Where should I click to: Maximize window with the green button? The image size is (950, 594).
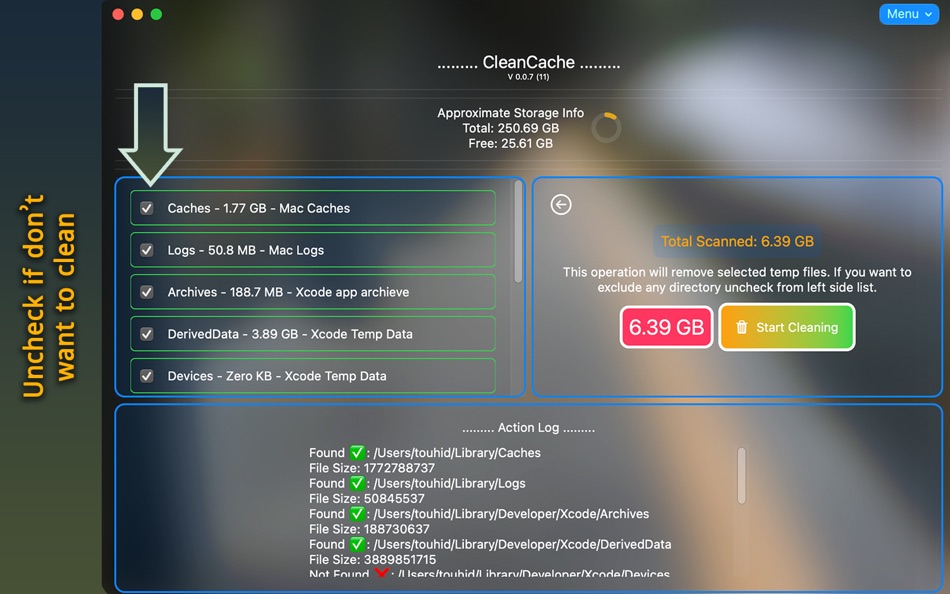(x=156, y=14)
